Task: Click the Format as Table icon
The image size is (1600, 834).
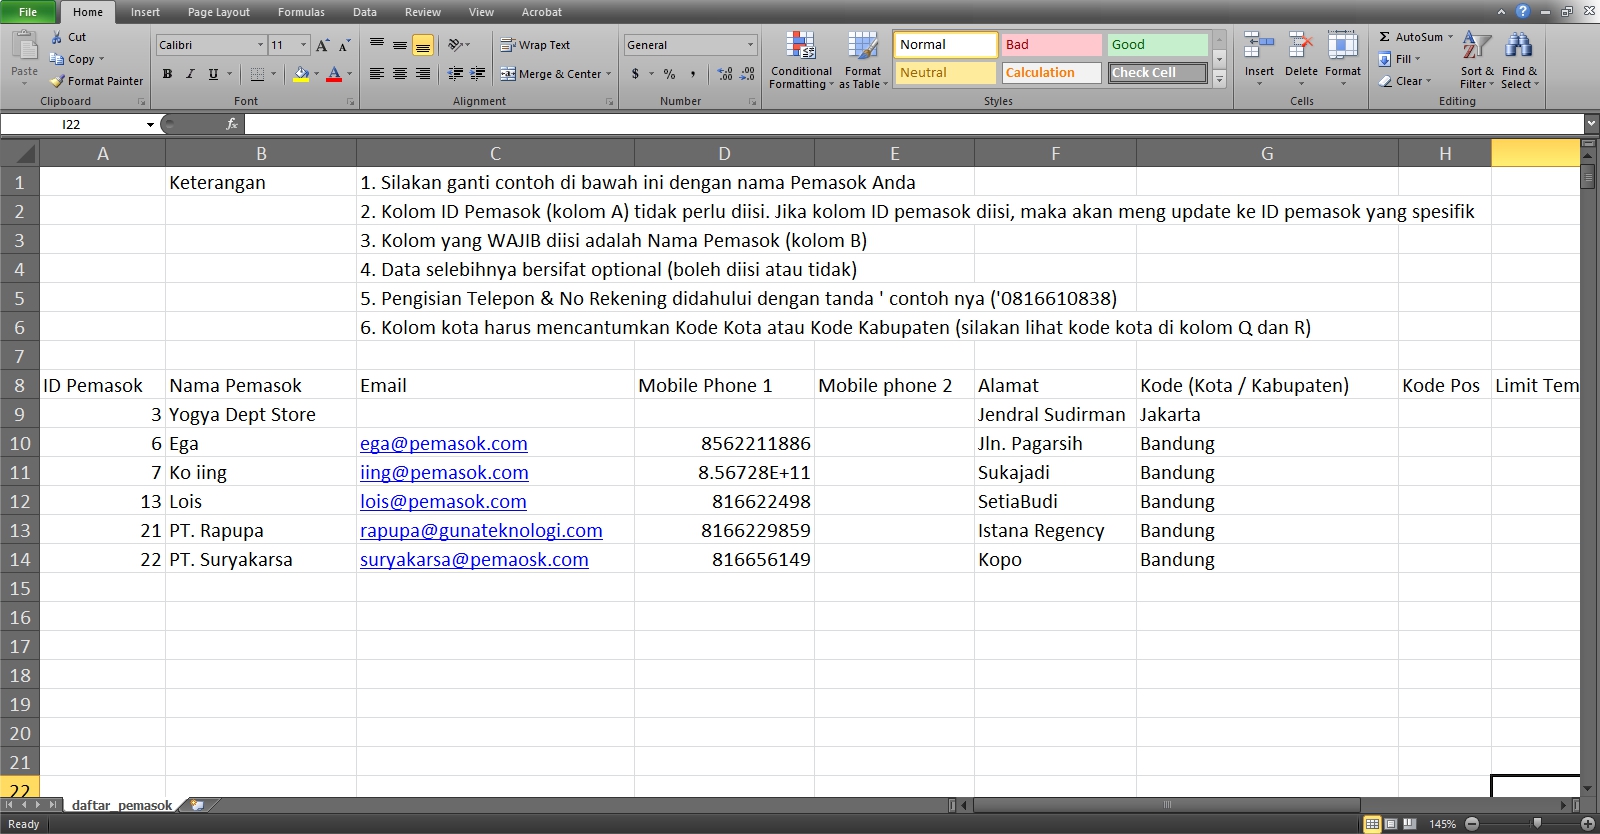Action: (x=862, y=46)
